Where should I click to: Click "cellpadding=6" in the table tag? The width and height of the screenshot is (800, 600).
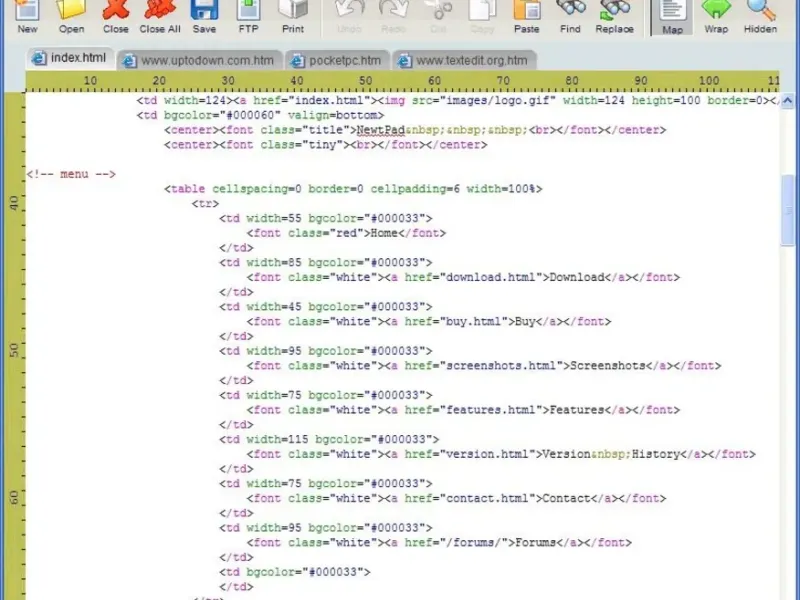coord(415,189)
